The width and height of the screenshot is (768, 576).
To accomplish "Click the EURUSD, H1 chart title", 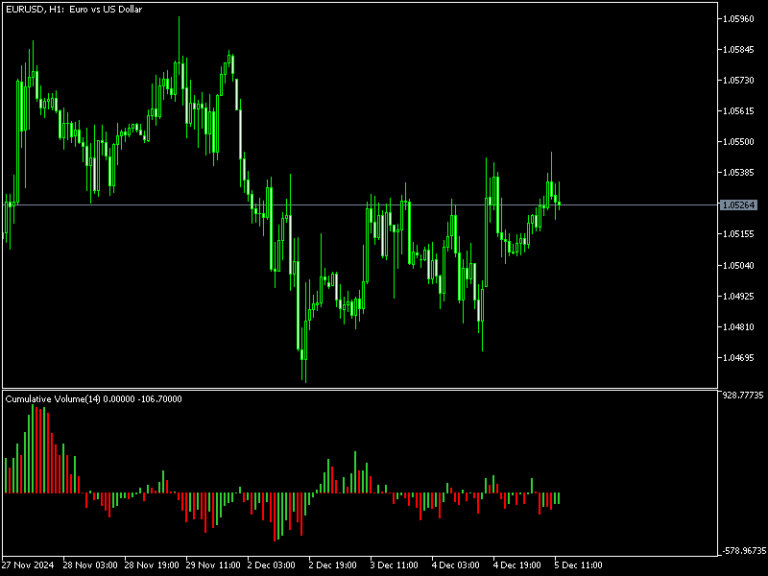I will tap(73, 9).
